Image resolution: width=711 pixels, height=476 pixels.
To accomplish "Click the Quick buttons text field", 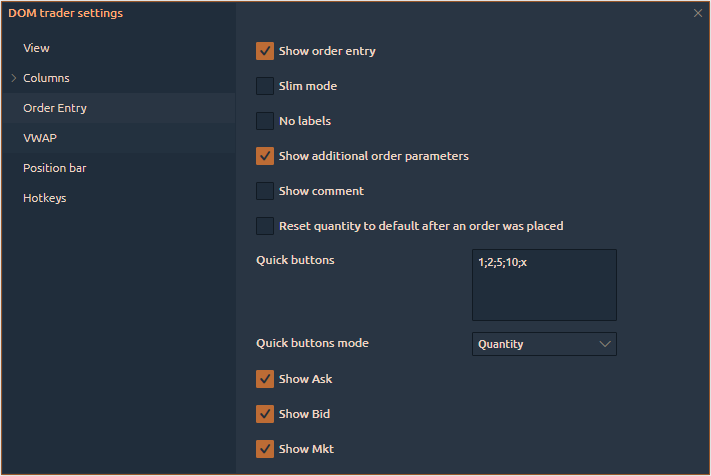I will click(x=544, y=285).
